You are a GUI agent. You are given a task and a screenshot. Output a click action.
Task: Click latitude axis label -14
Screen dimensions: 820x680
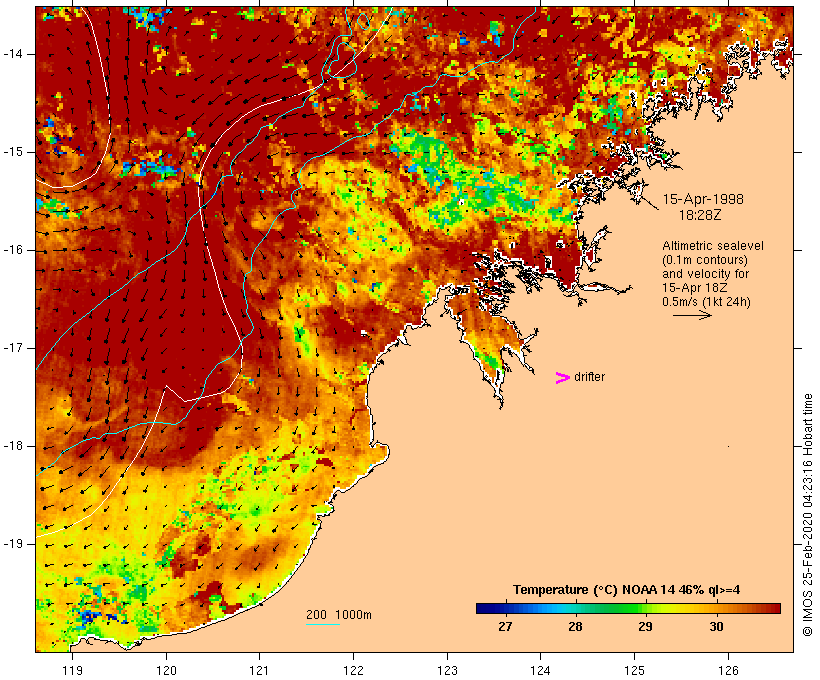[x=13, y=54]
